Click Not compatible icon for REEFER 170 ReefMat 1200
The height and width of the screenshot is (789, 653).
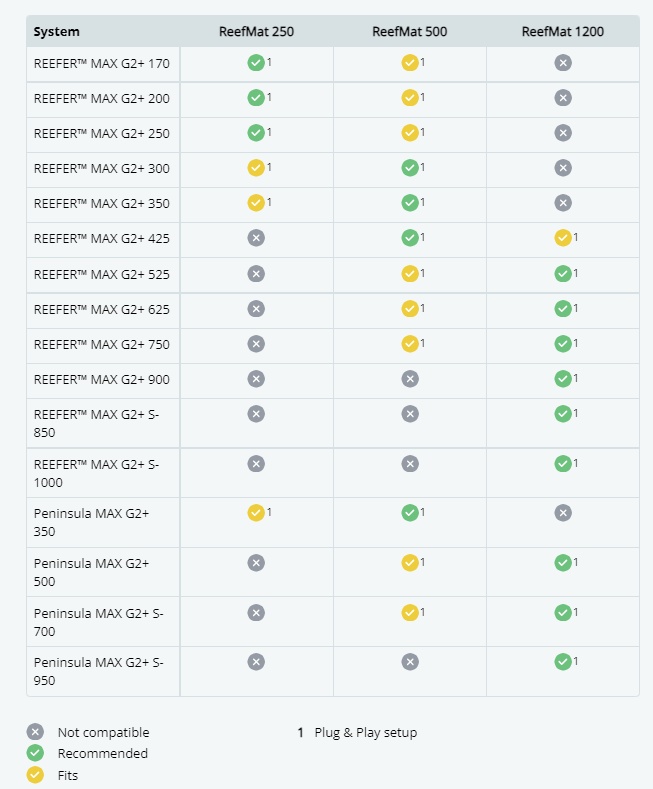[x=563, y=63]
